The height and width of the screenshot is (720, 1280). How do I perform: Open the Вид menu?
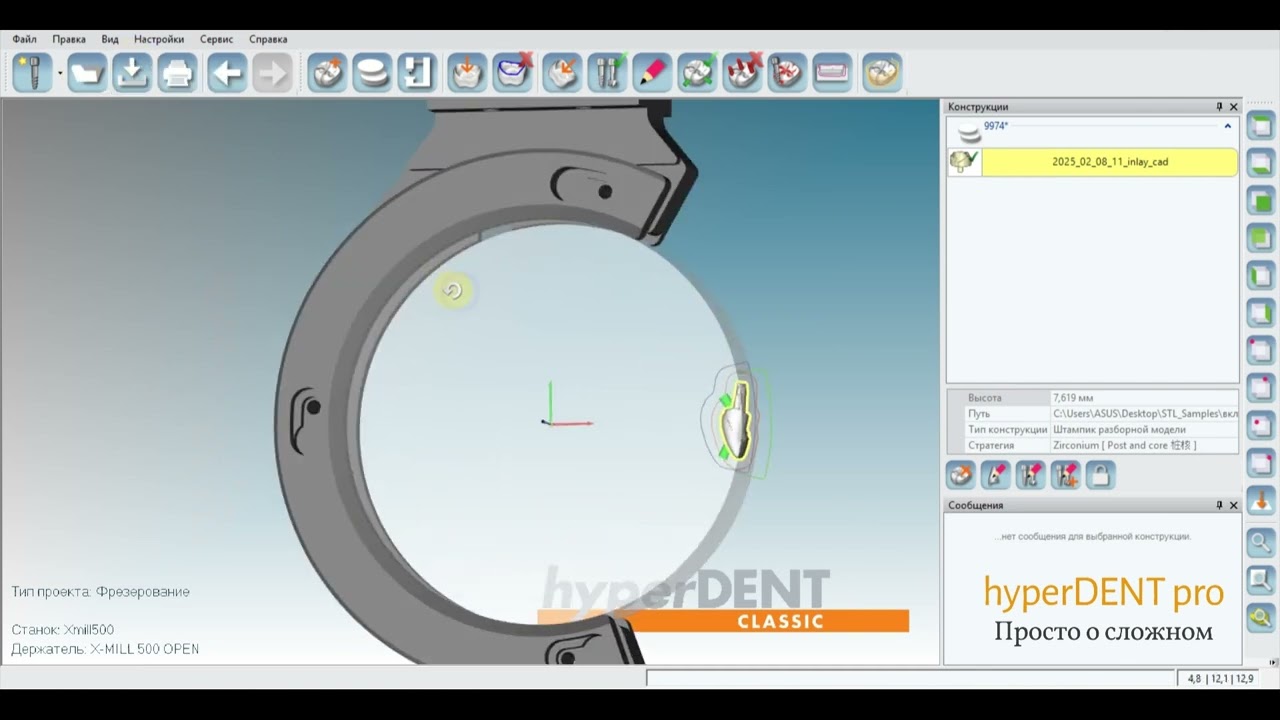(110, 39)
